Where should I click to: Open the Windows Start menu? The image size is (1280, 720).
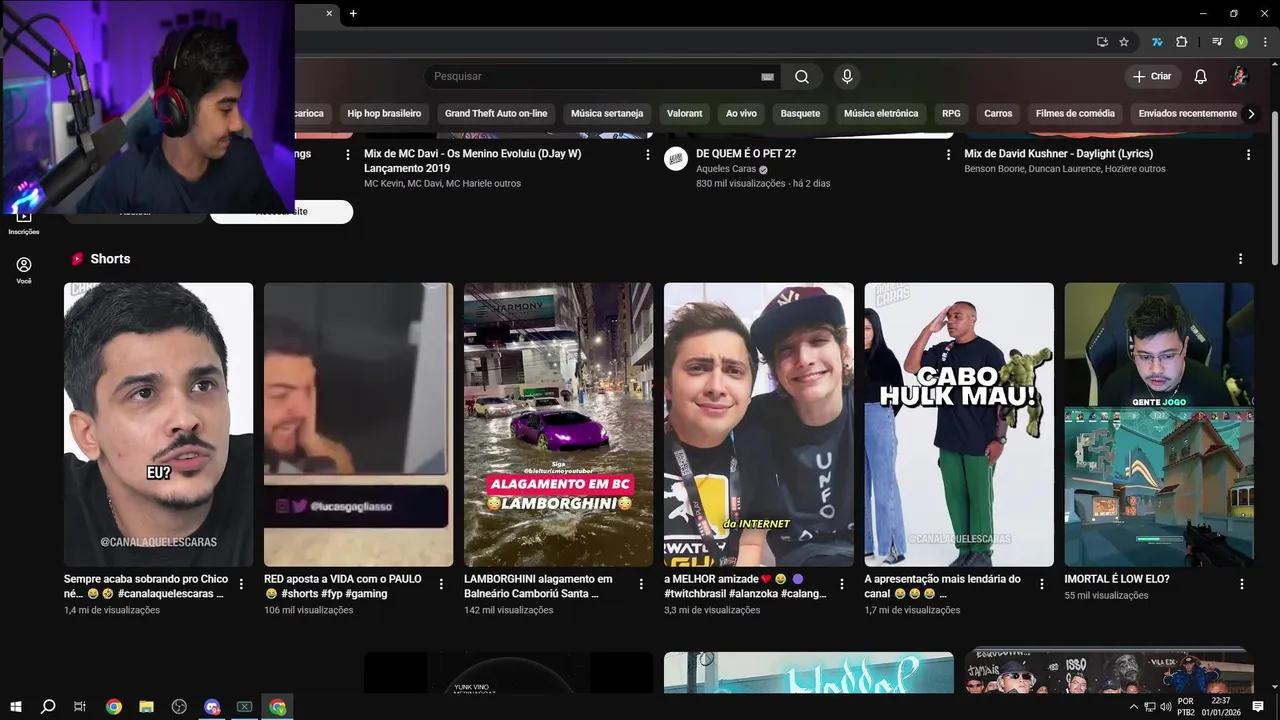pos(16,707)
